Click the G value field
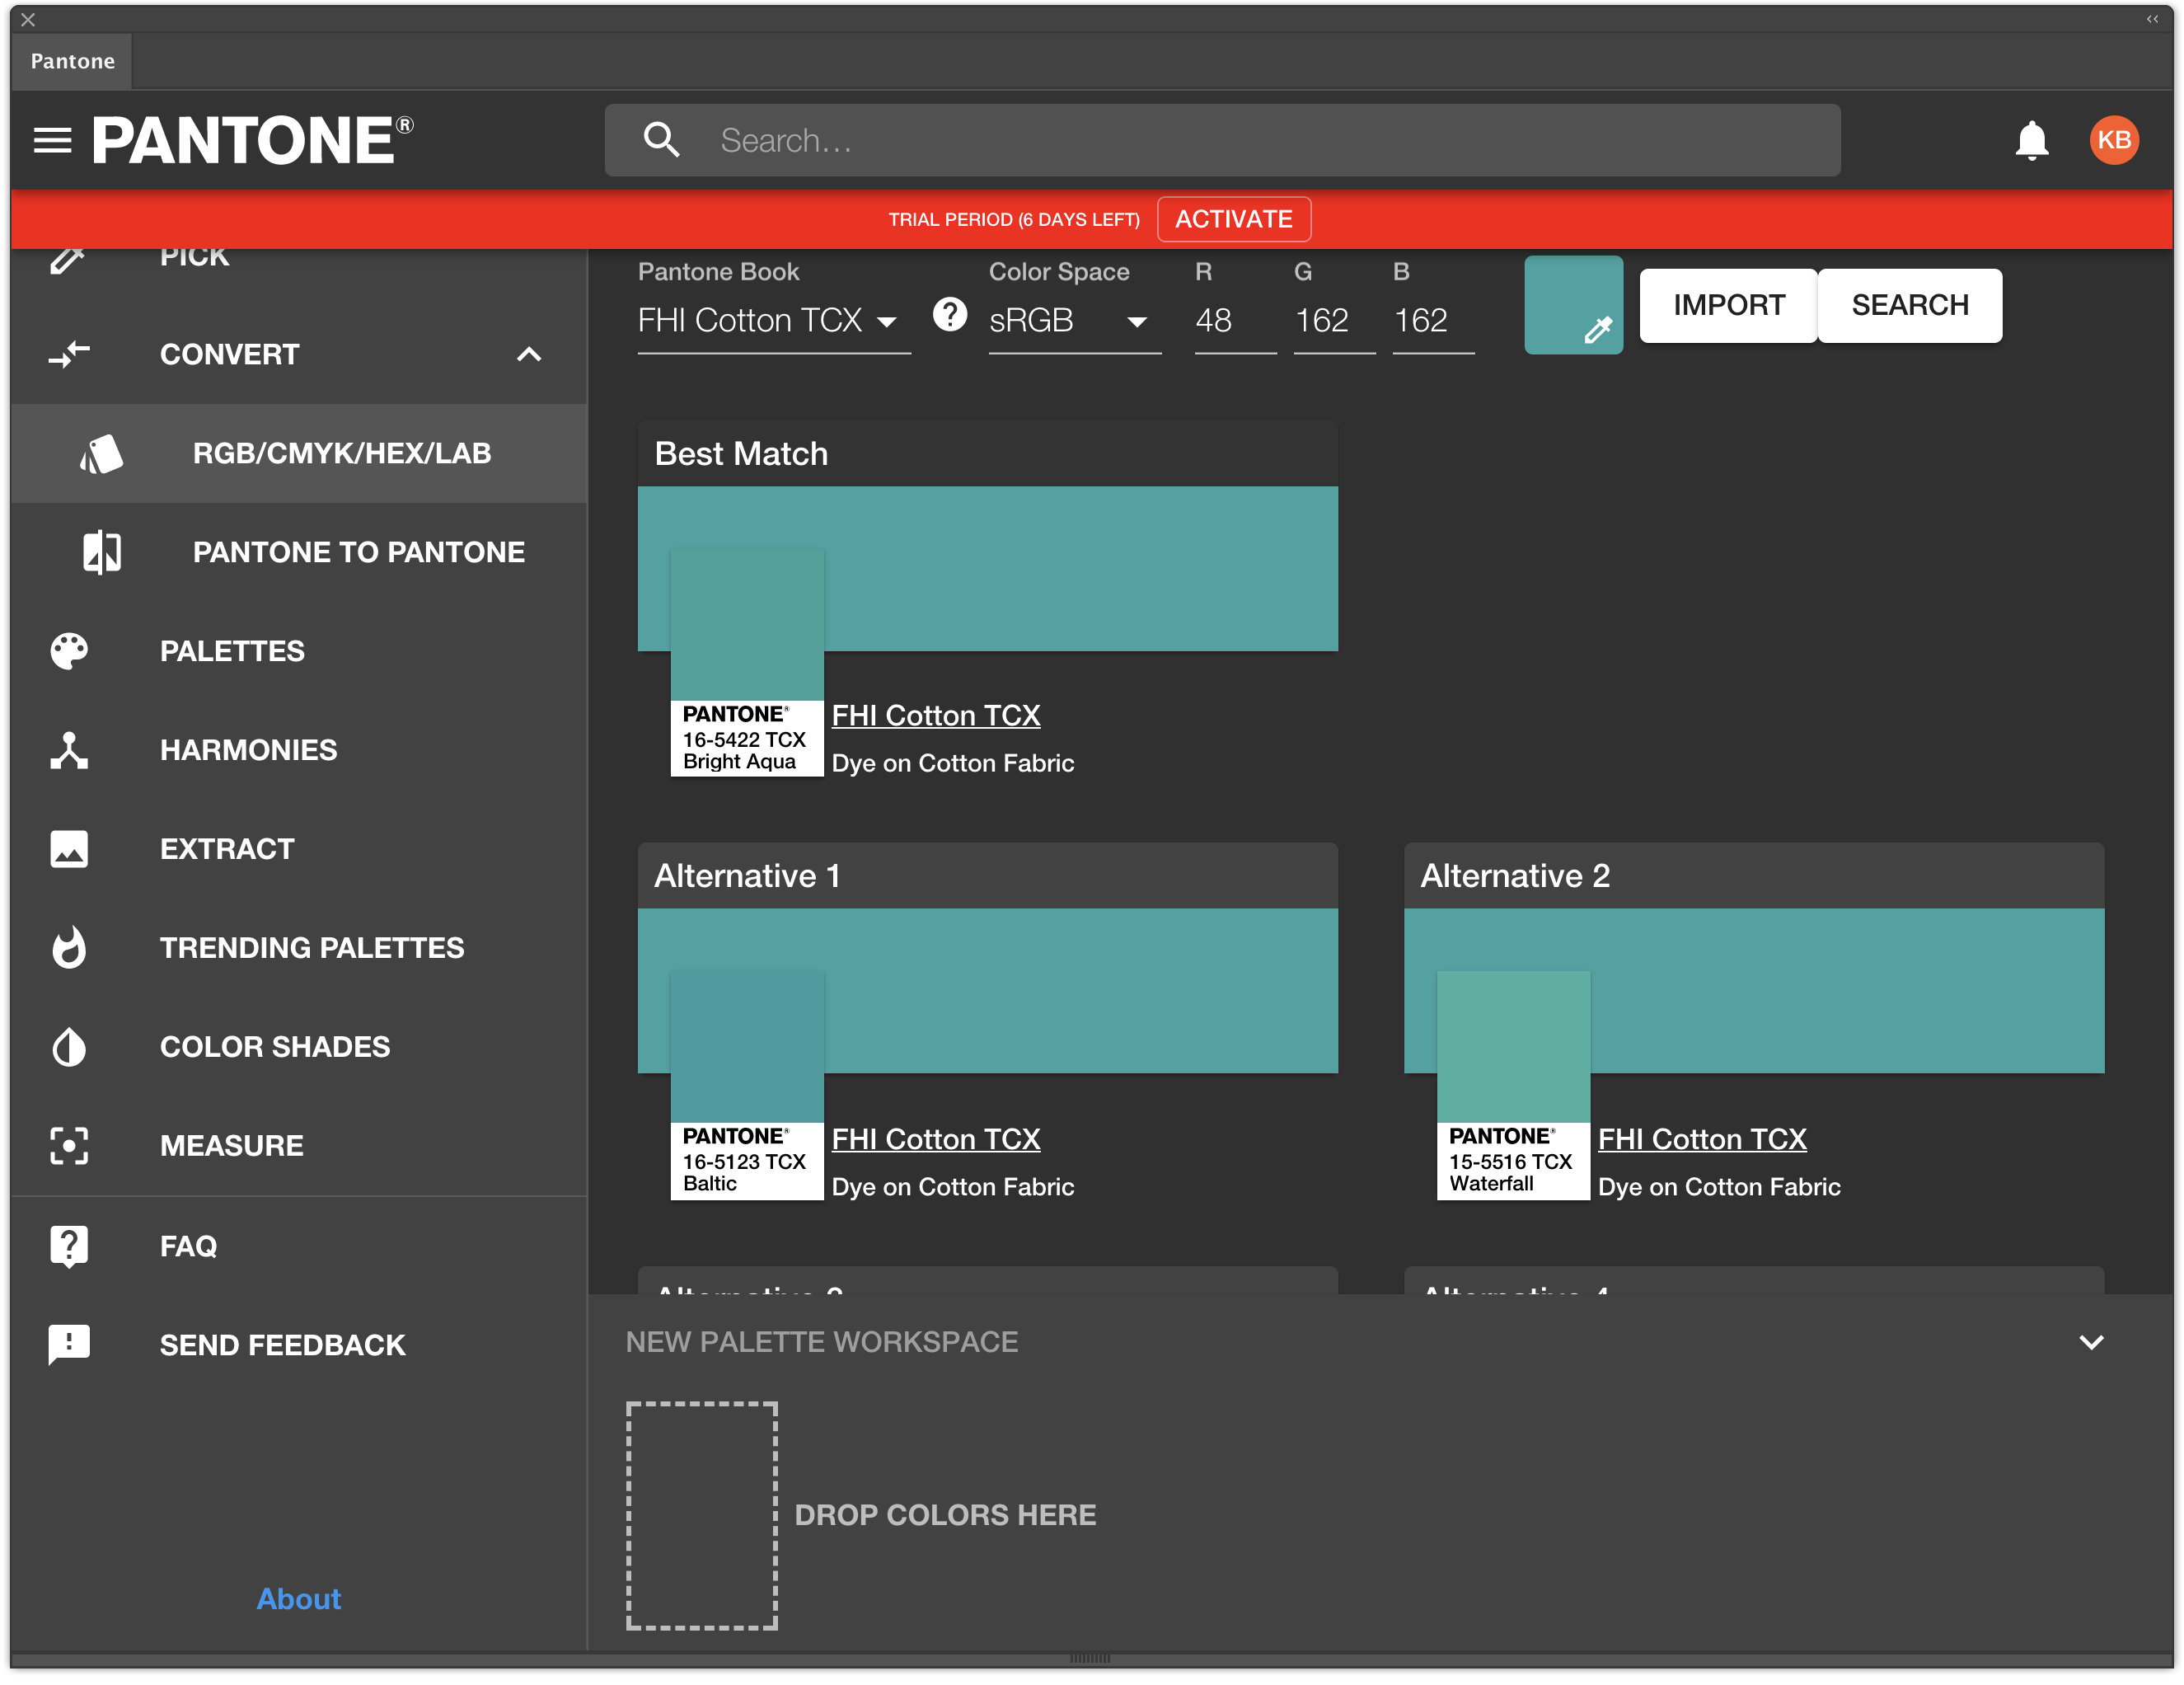Image resolution: width=2184 pixels, height=1685 pixels. (x=1334, y=321)
